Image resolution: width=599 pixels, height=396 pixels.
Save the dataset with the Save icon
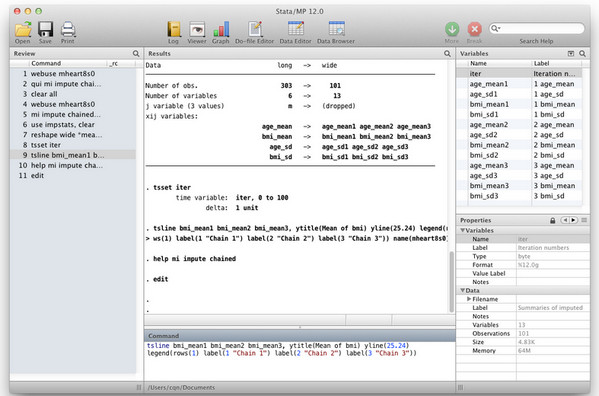pos(45,30)
